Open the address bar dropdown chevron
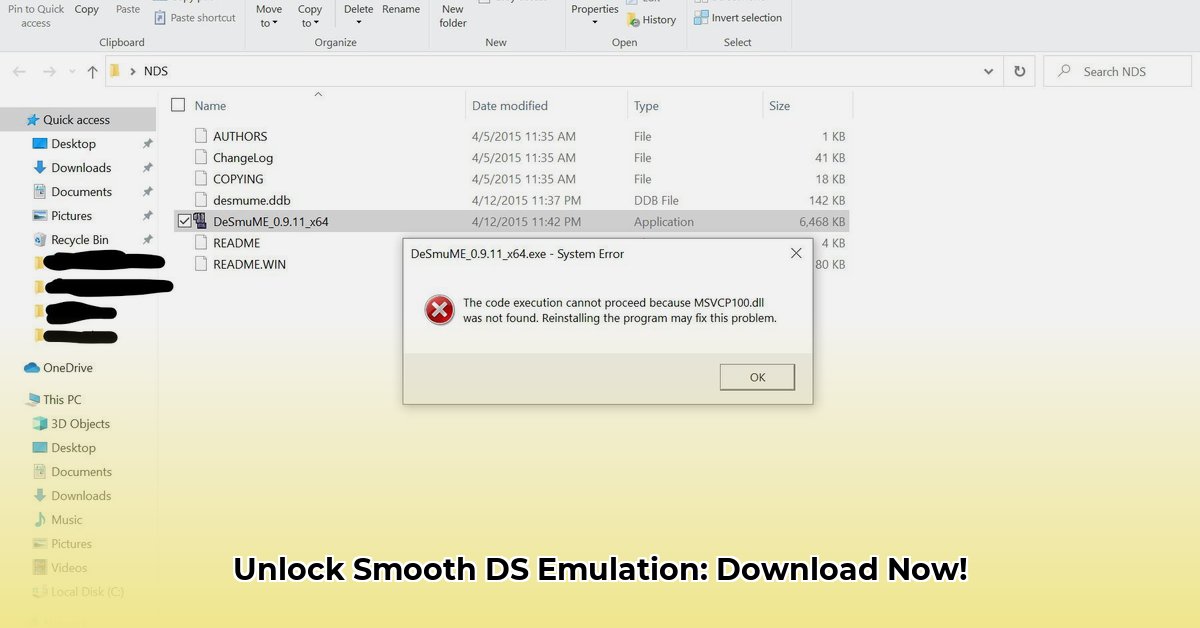Viewport: 1200px width, 628px height. click(x=988, y=71)
